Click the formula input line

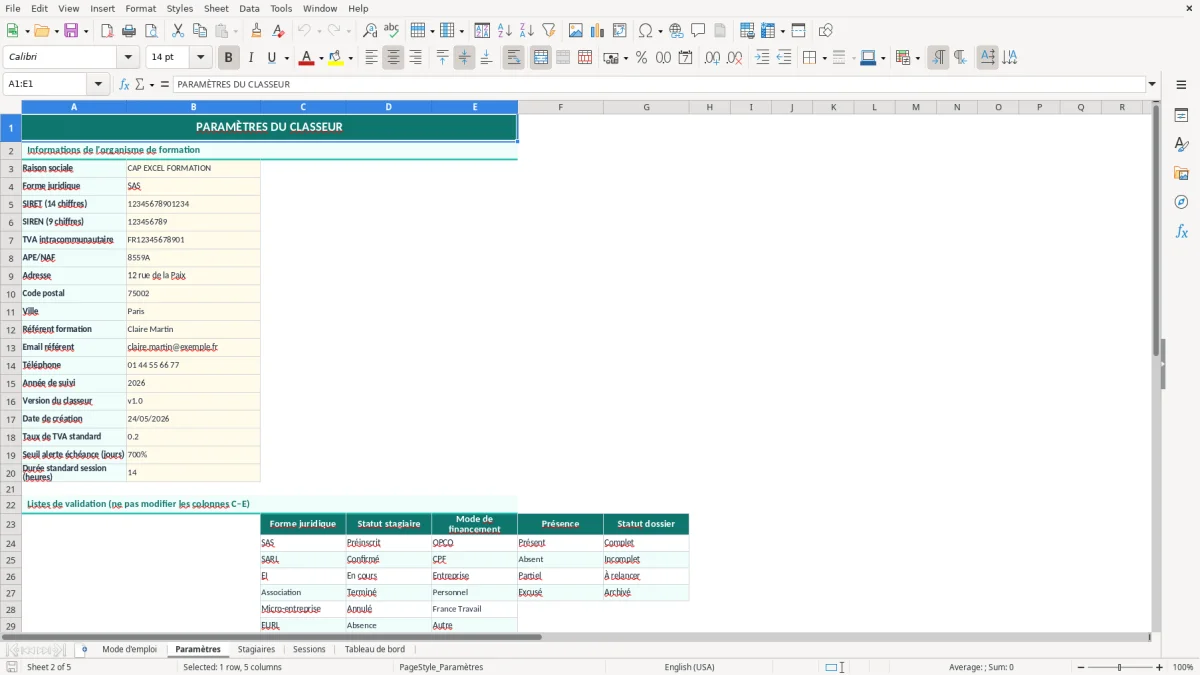[658, 84]
